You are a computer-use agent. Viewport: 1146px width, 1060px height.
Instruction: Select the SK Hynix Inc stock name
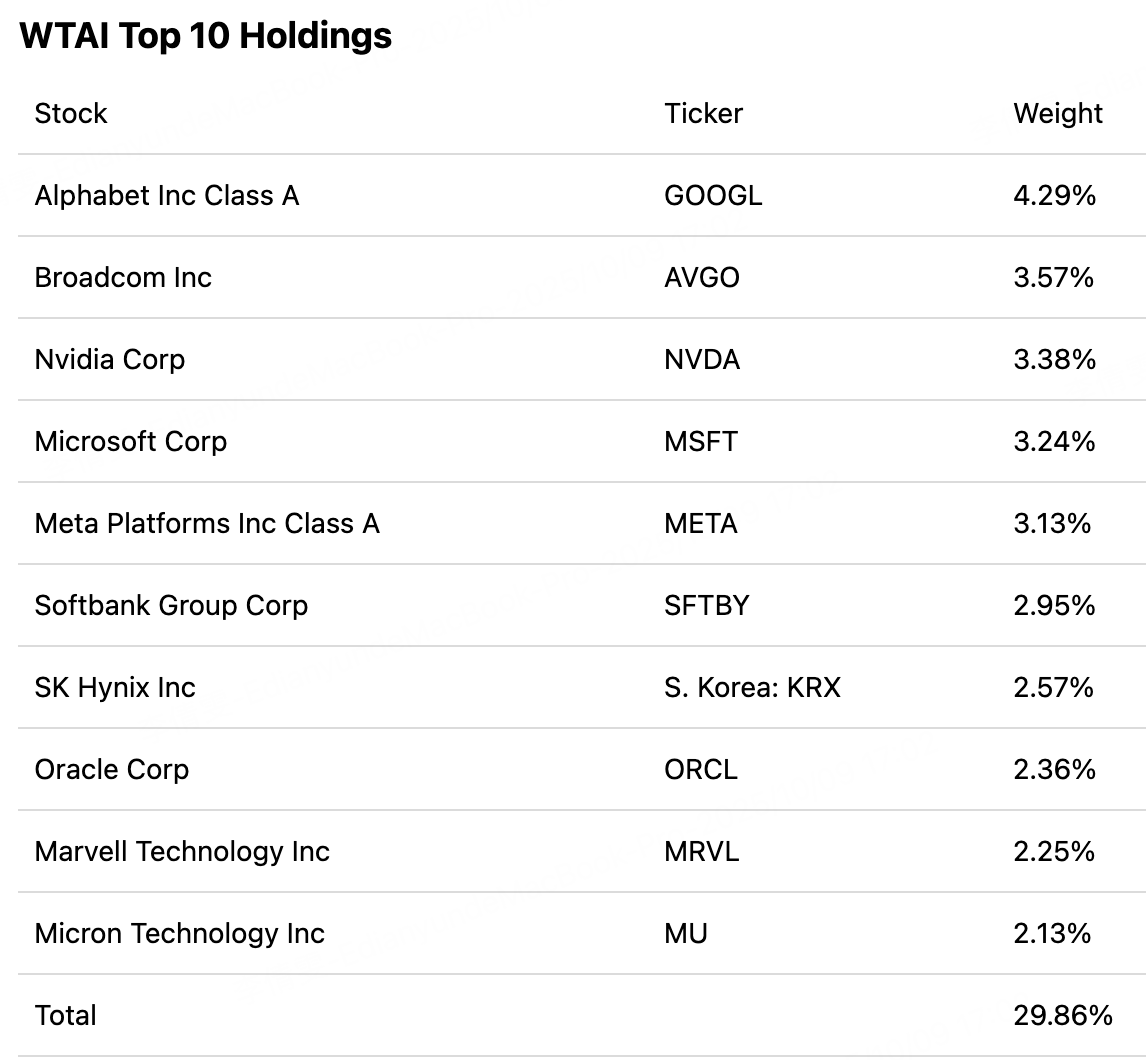coord(115,687)
